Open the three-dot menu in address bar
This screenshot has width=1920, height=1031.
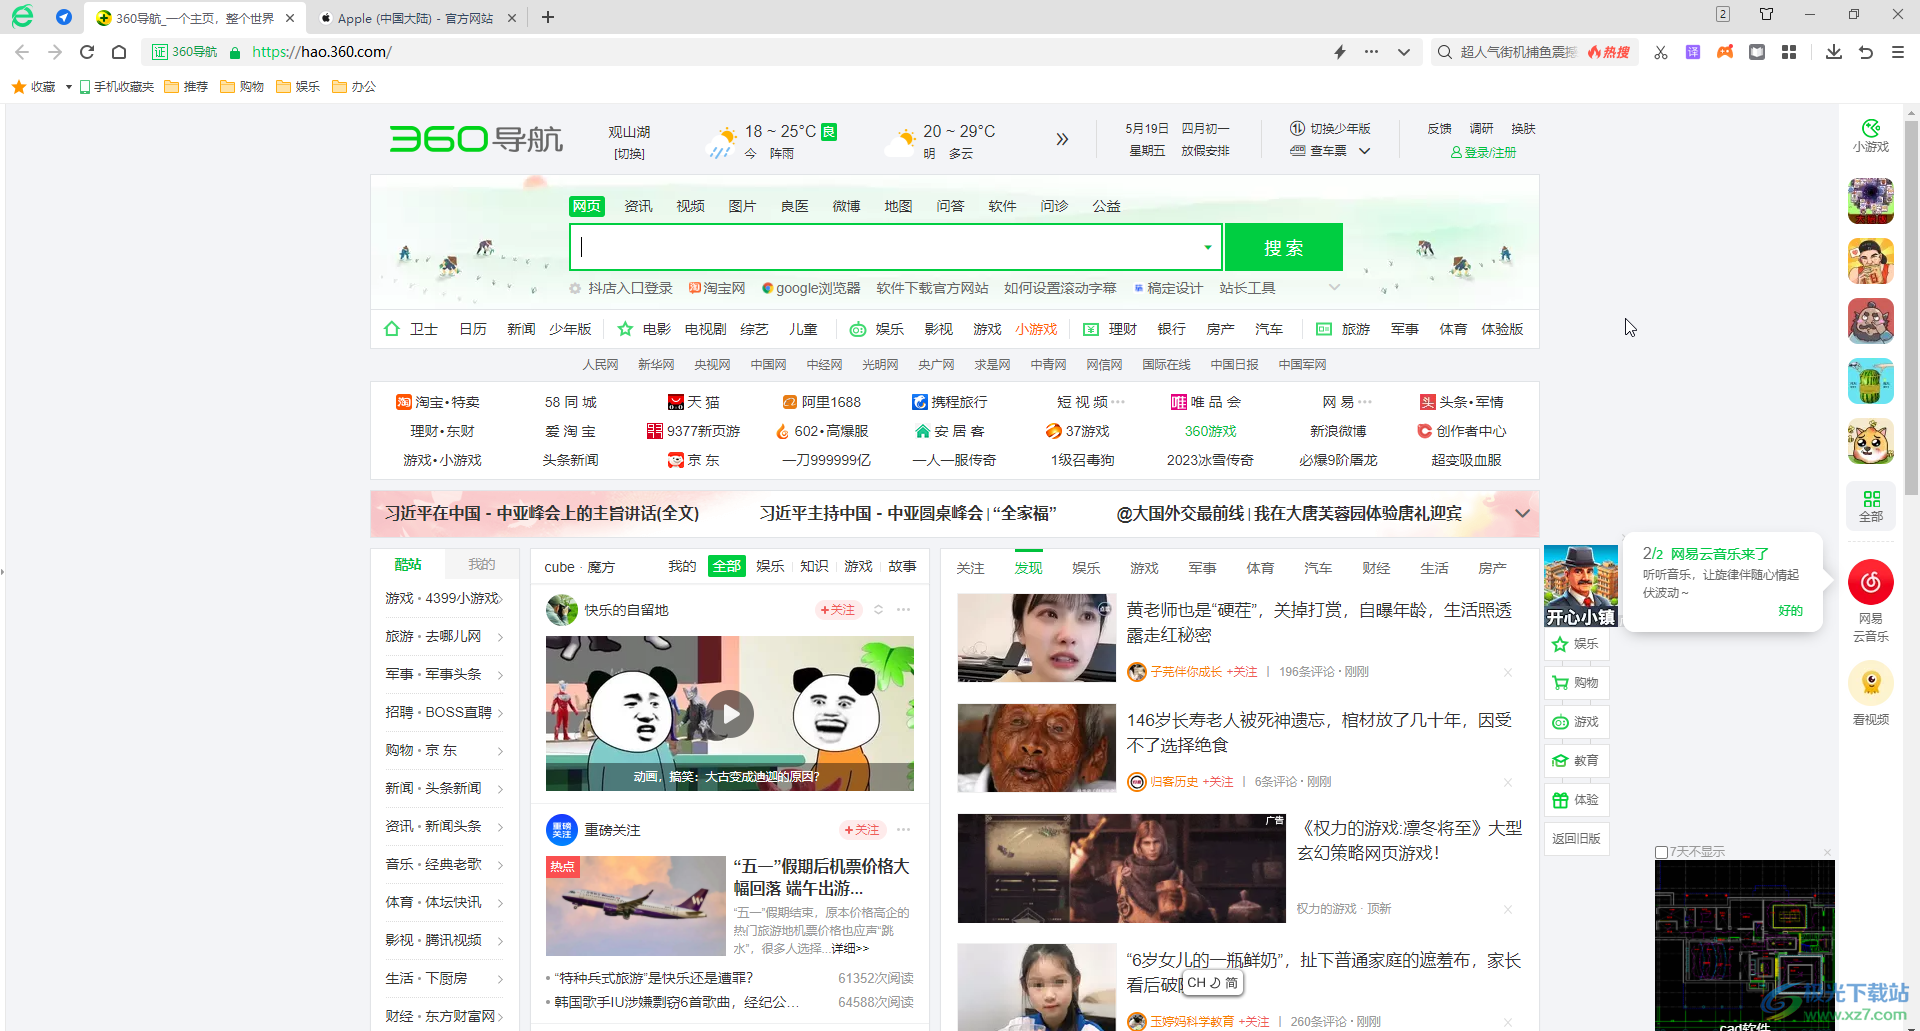[x=1371, y=52]
